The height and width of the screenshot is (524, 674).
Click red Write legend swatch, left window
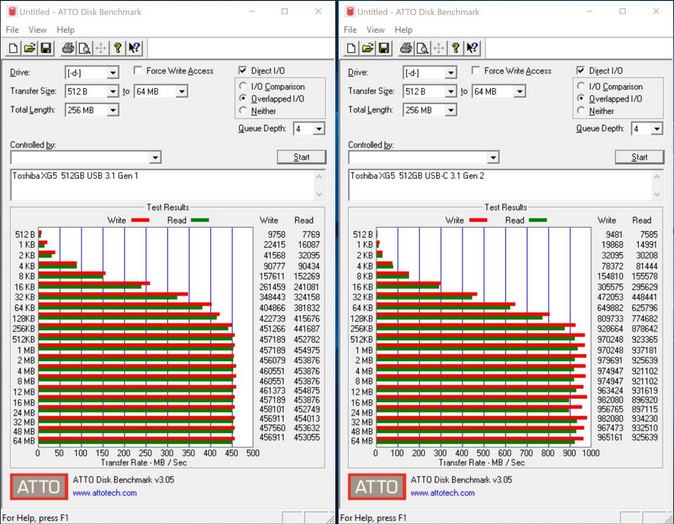[x=140, y=220]
